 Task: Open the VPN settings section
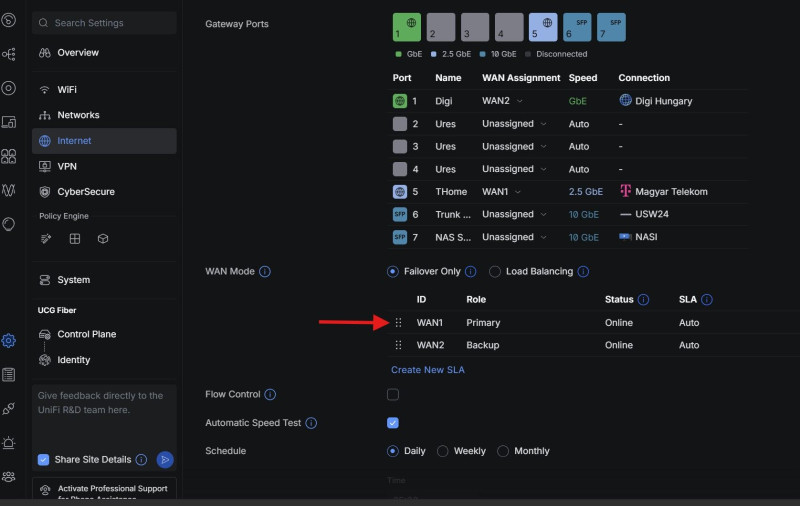tap(67, 166)
